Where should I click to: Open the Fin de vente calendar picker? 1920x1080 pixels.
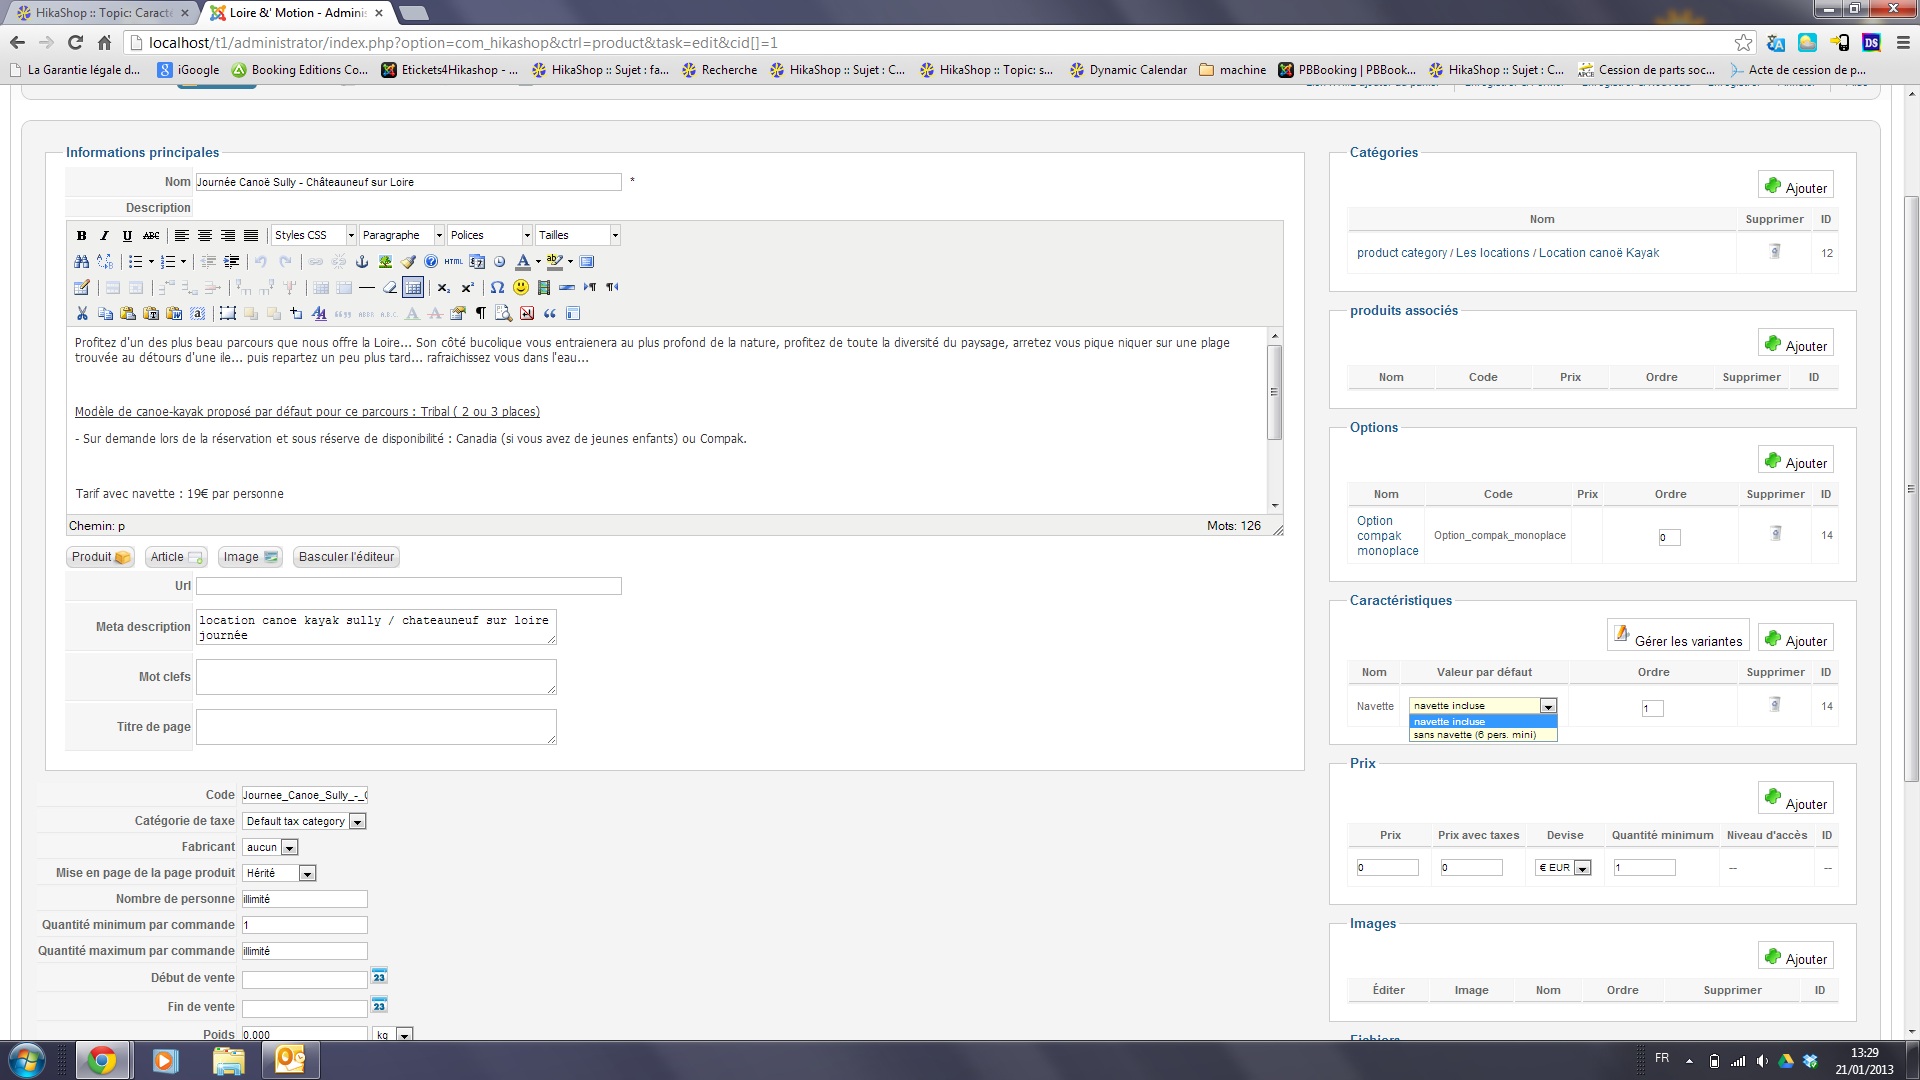click(x=379, y=1006)
